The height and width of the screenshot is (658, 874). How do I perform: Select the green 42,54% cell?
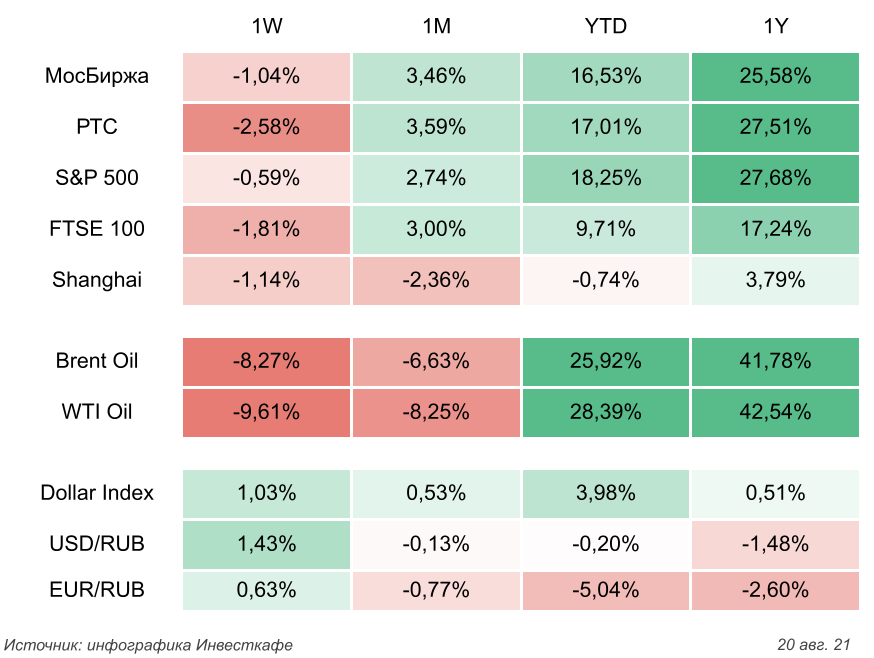(775, 412)
